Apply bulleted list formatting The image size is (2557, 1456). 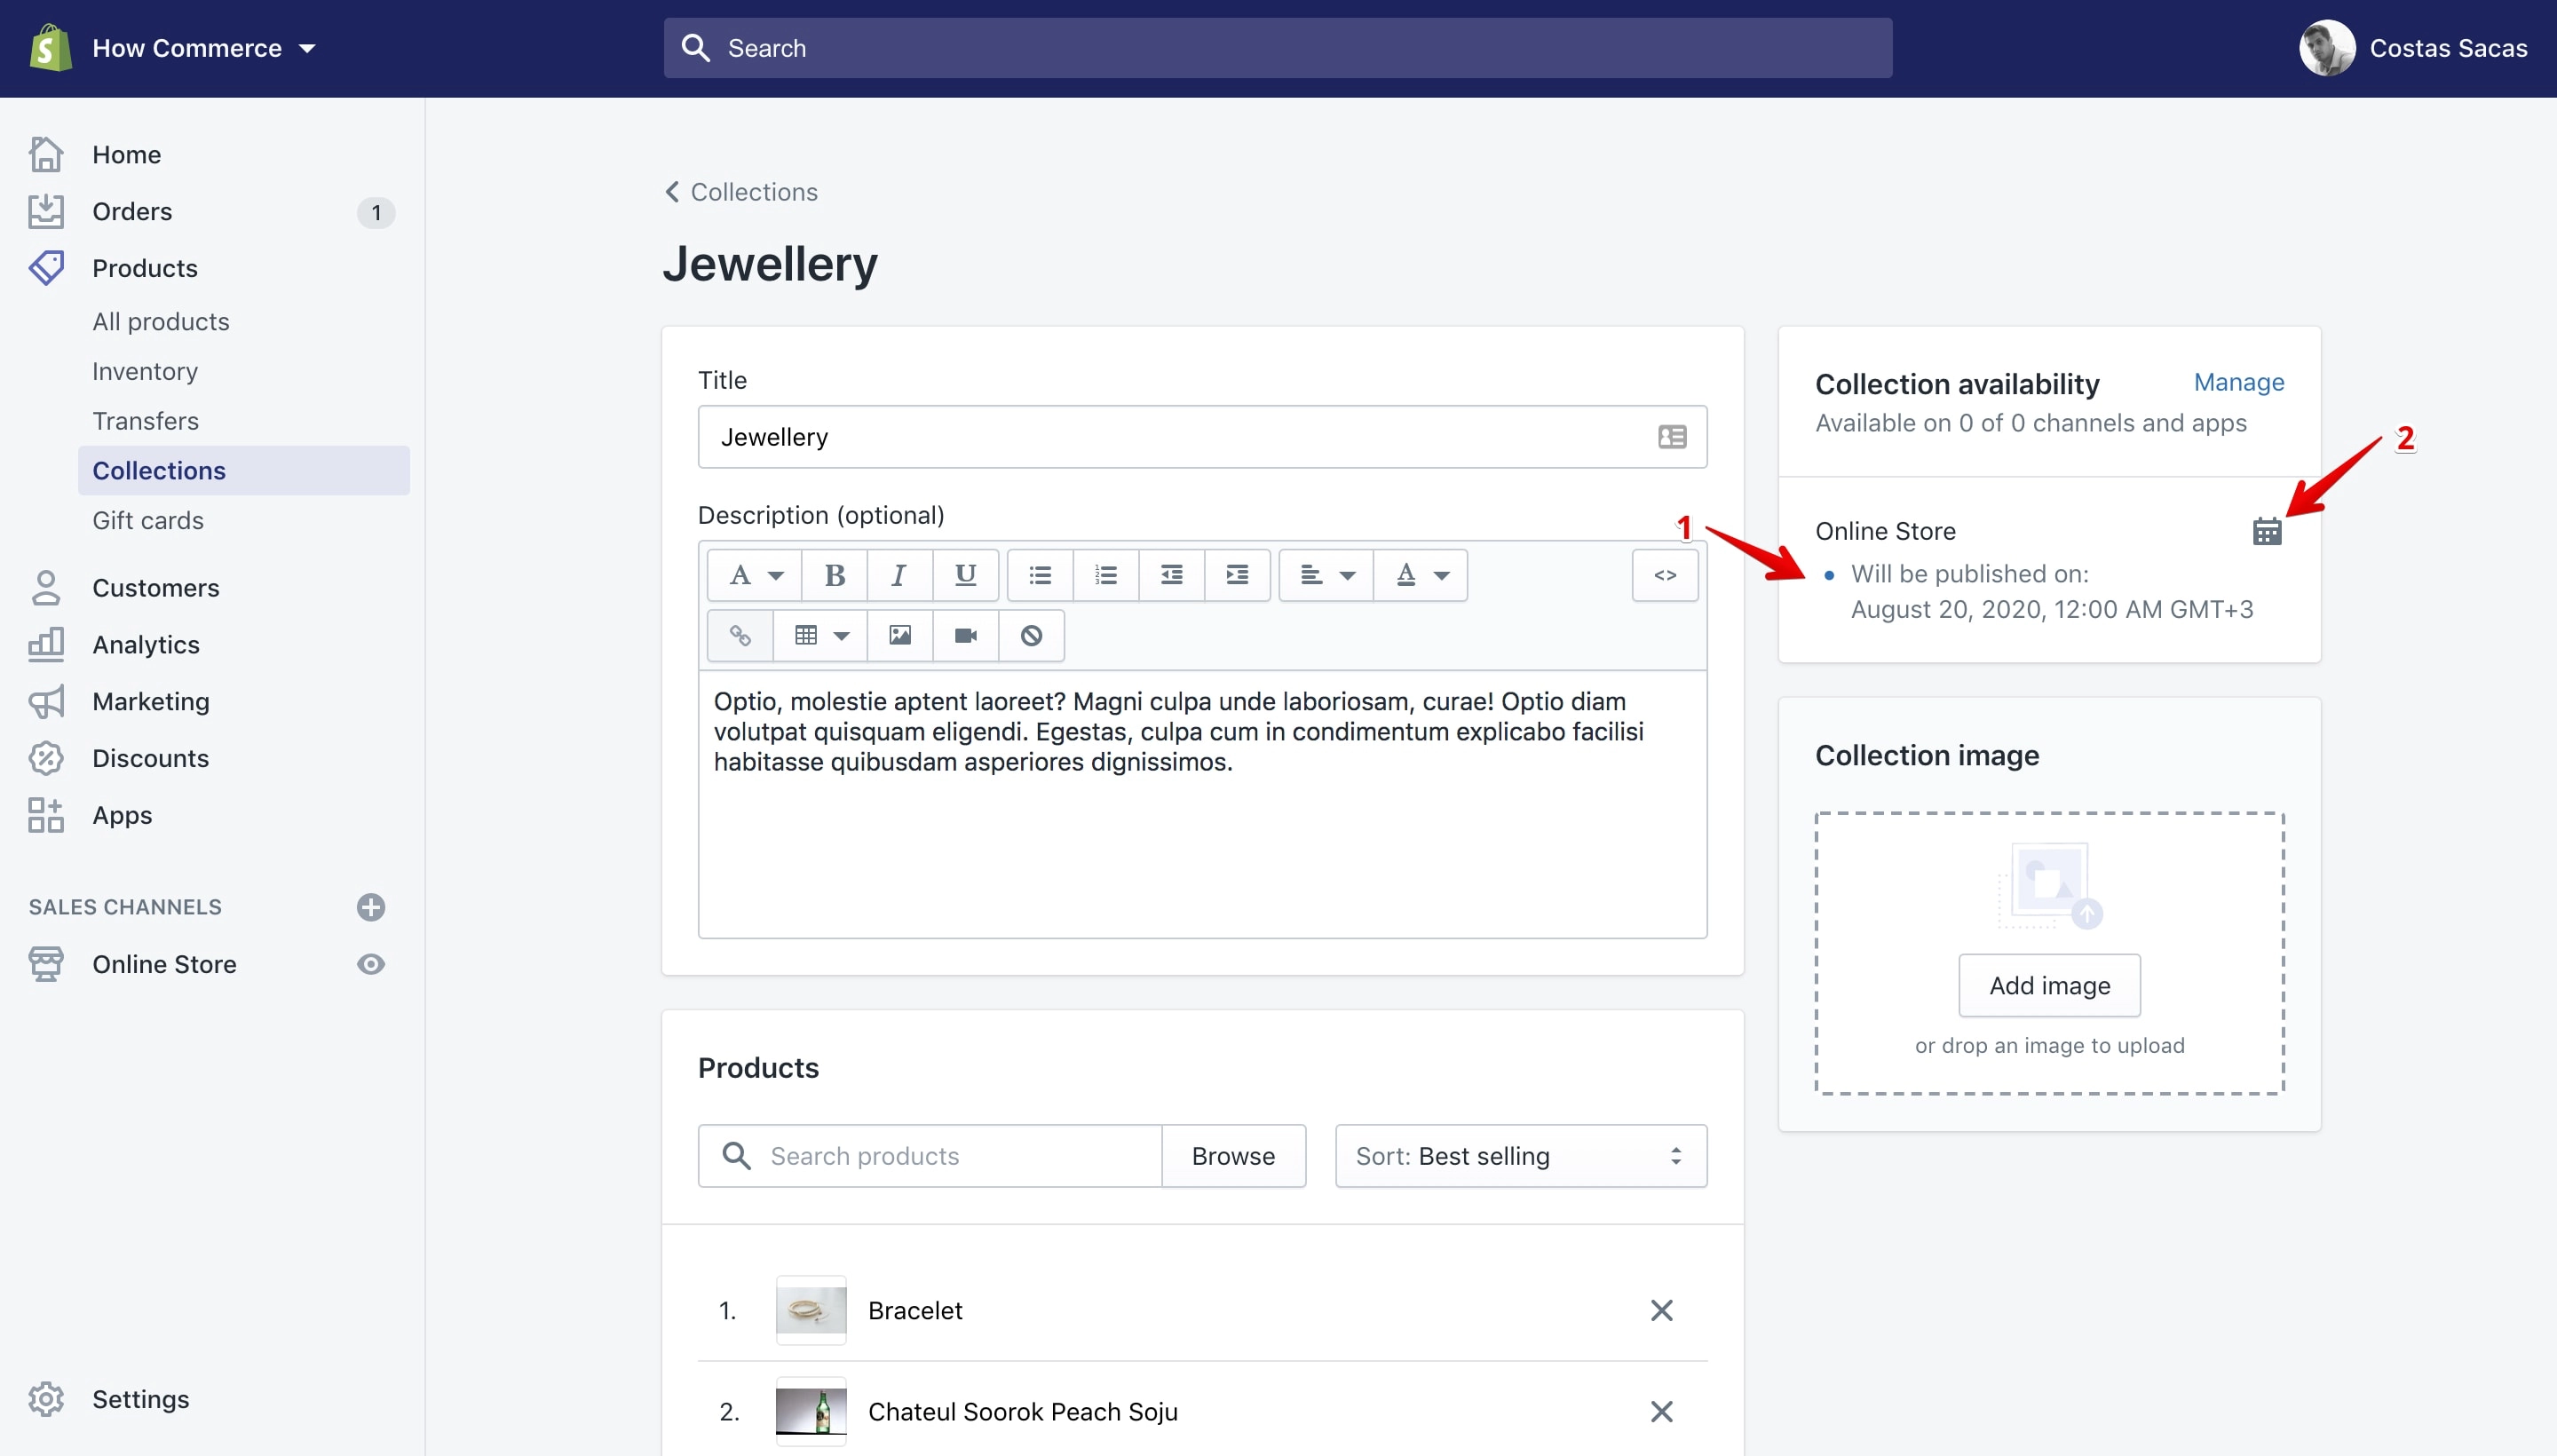(1040, 575)
